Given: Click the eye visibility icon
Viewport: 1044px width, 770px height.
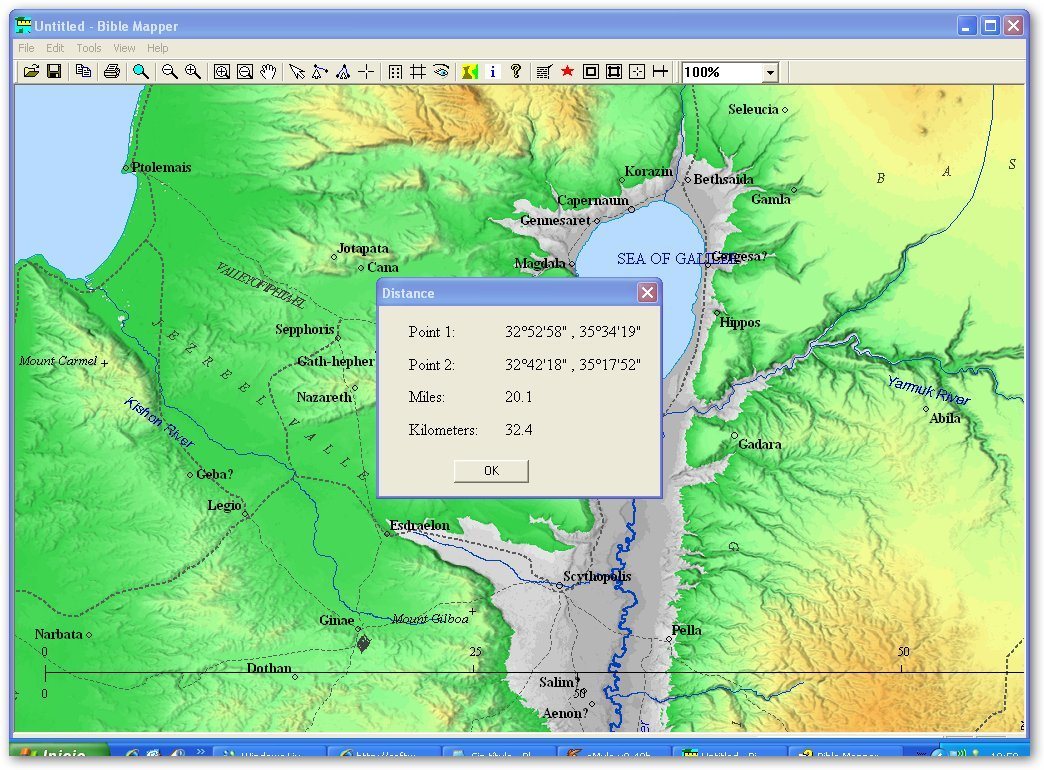Looking at the screenshot, I should (x=440, y=71).
